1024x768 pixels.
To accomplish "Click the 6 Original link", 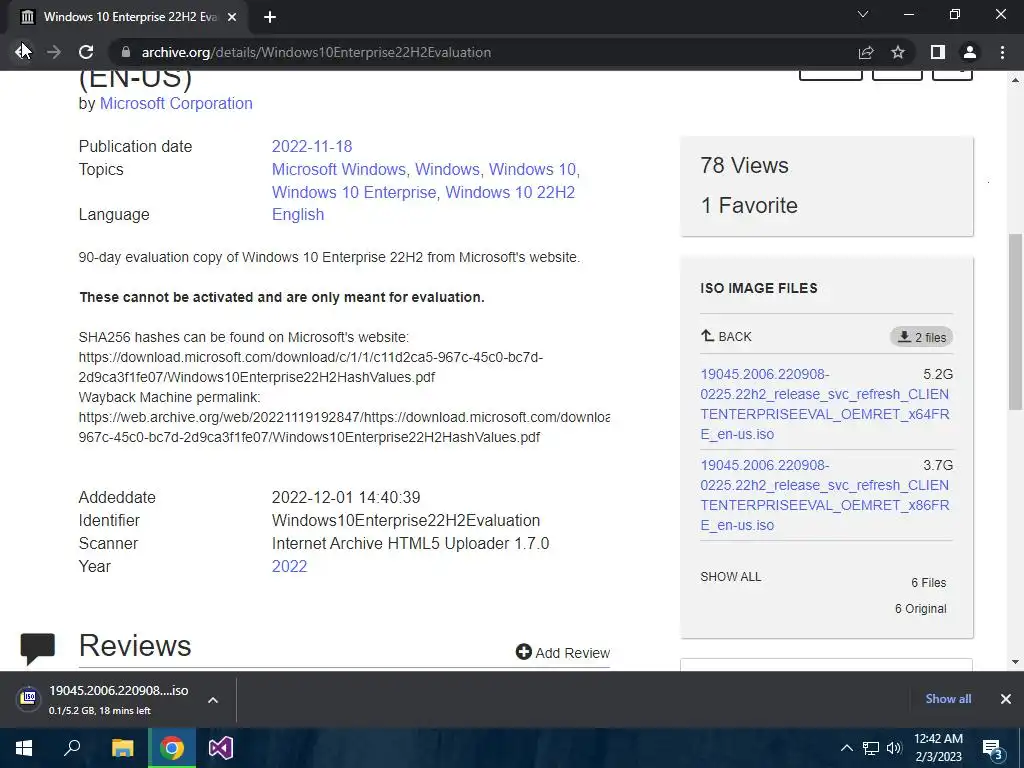I will coord(920,609).
